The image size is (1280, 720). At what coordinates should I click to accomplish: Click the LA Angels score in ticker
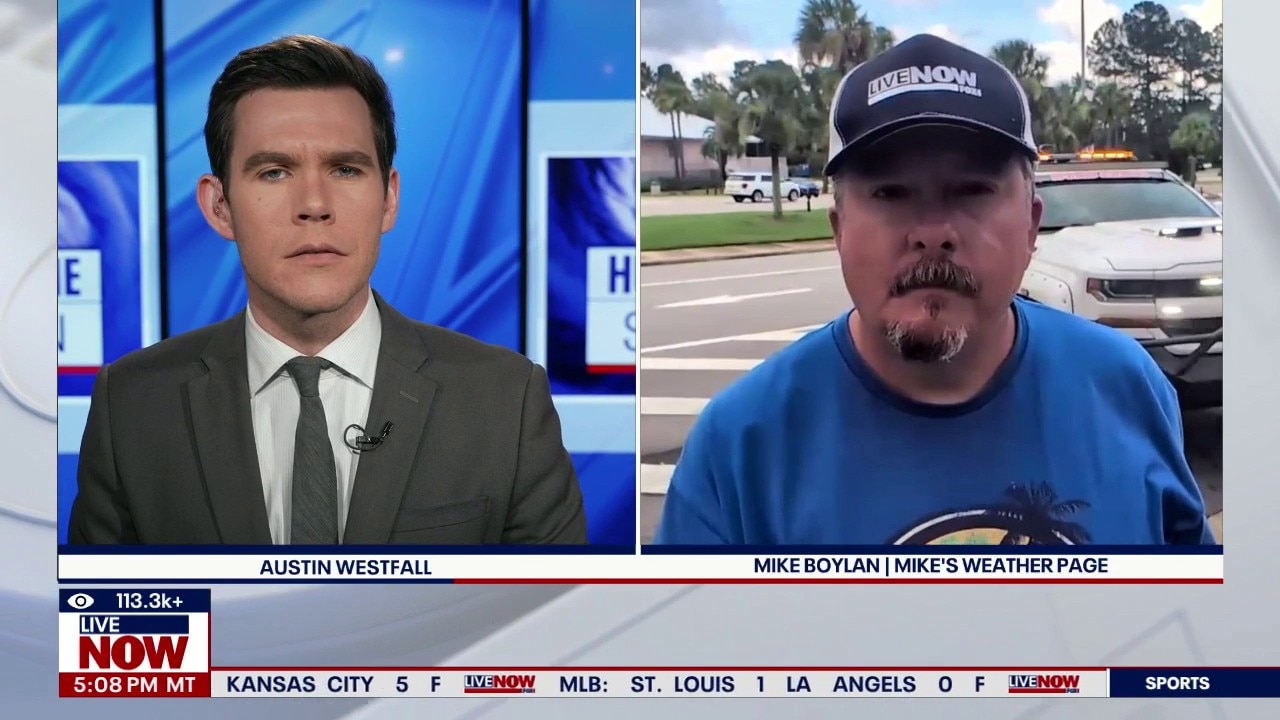tap(885, 685)
